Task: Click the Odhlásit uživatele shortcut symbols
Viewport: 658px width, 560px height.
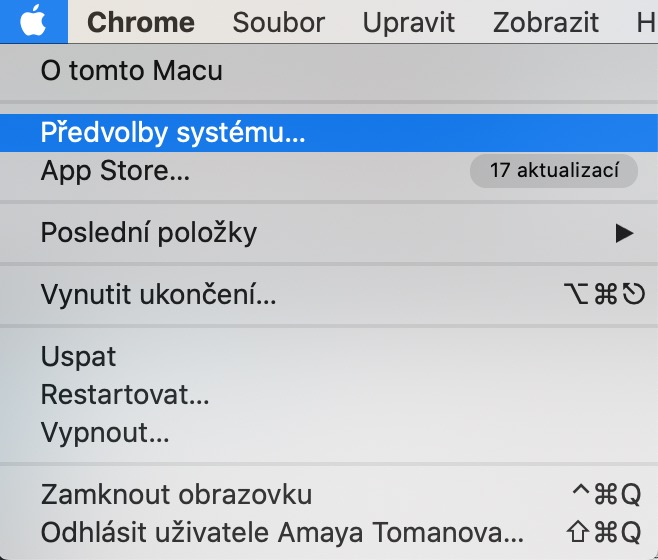Action: [x=605, y=530]
